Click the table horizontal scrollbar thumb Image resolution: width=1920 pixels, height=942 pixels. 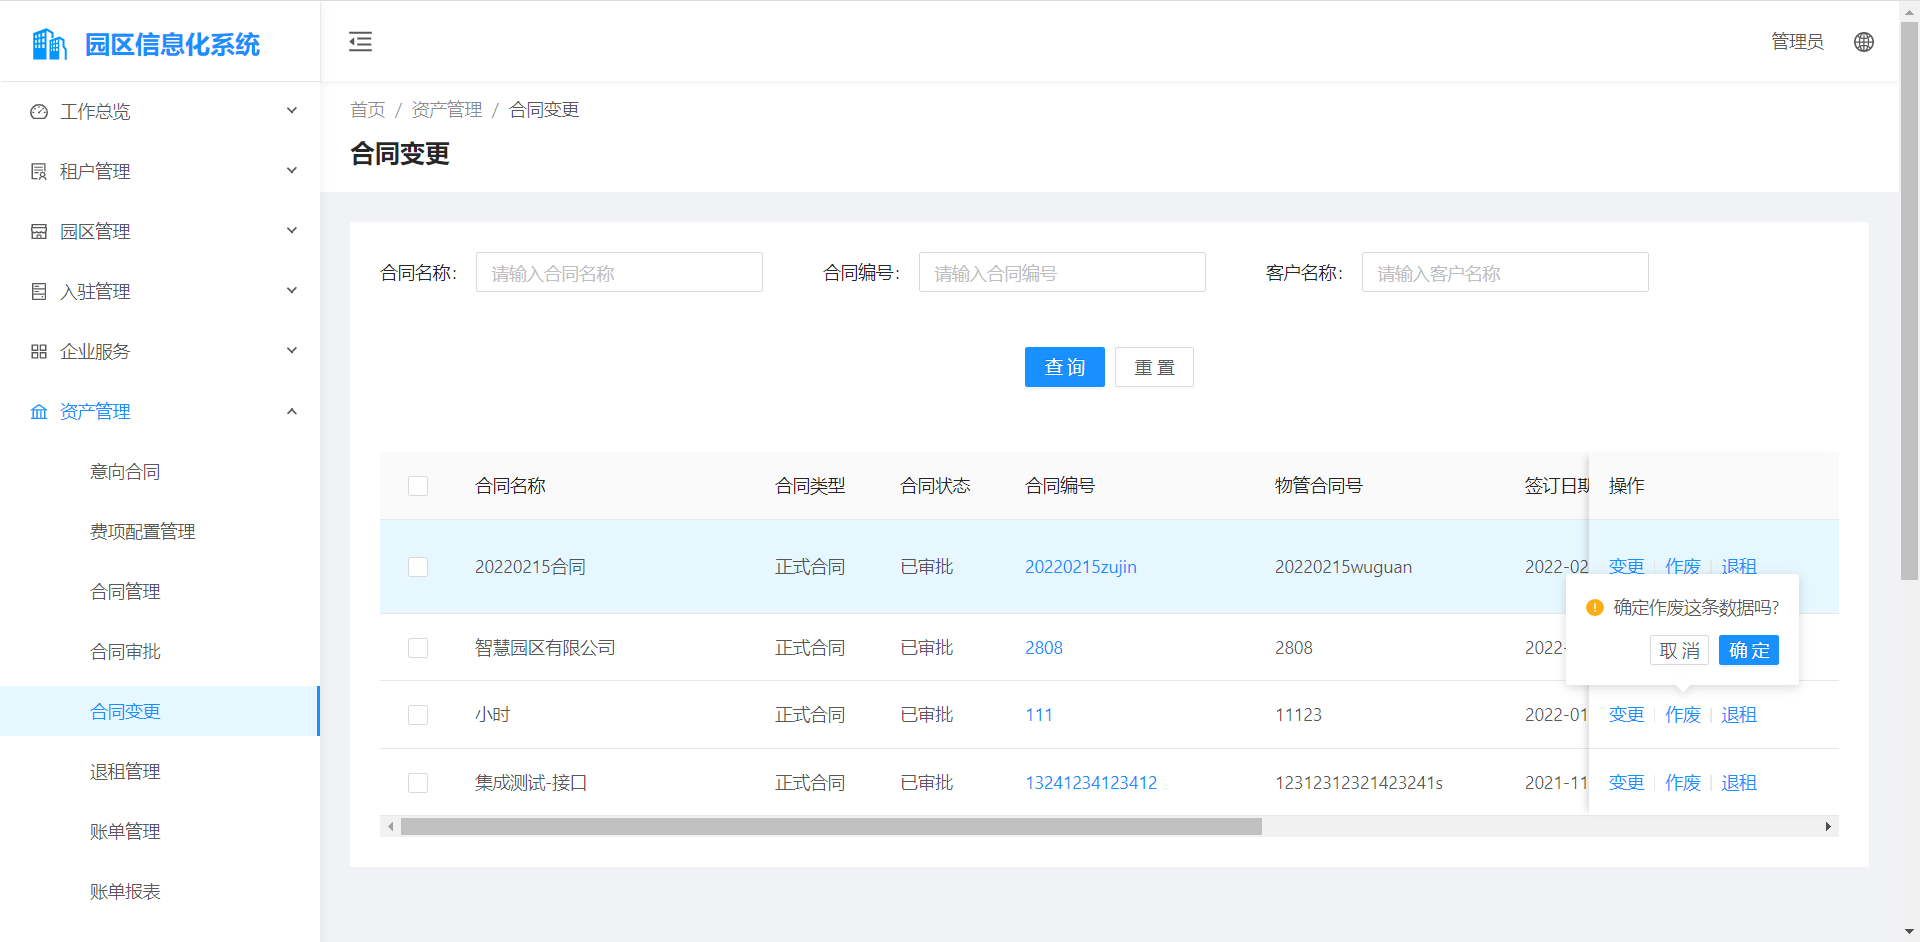pos(831,827)
